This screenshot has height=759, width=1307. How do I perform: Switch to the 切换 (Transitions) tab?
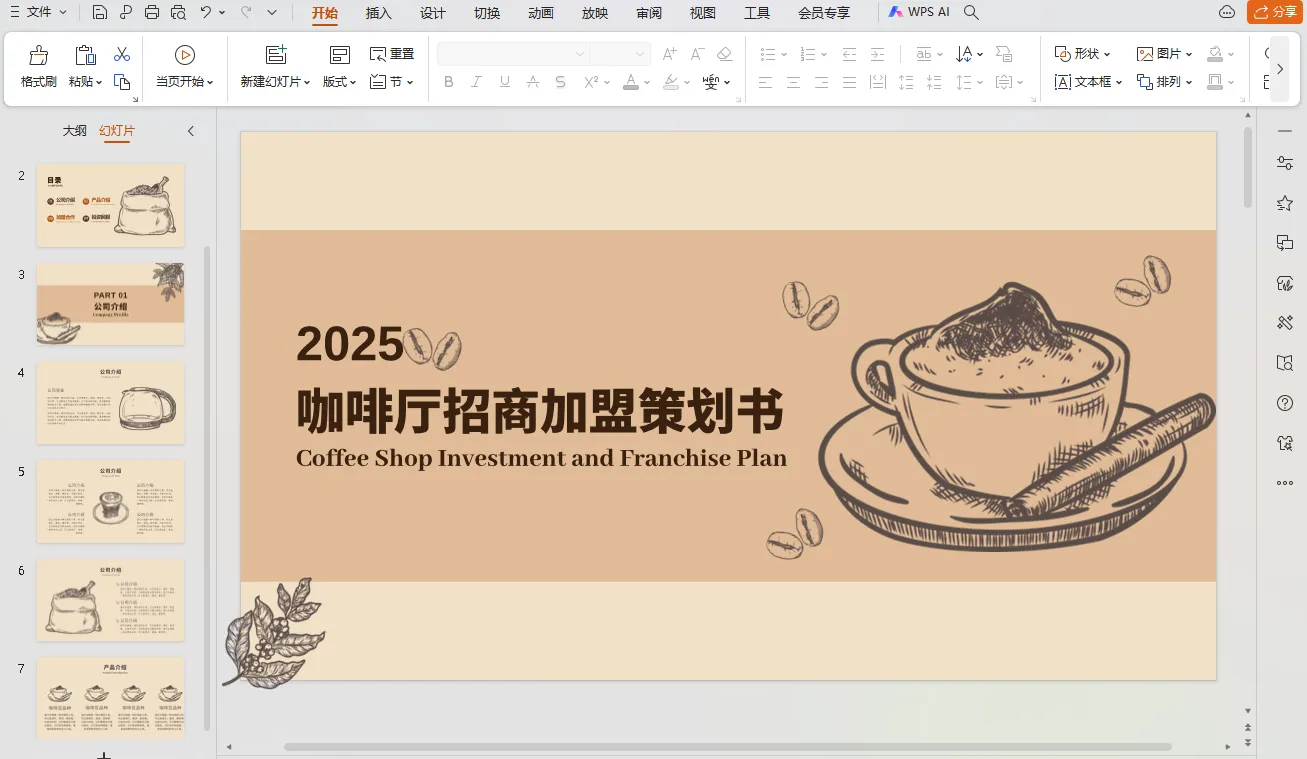click(x=487, y=13)
